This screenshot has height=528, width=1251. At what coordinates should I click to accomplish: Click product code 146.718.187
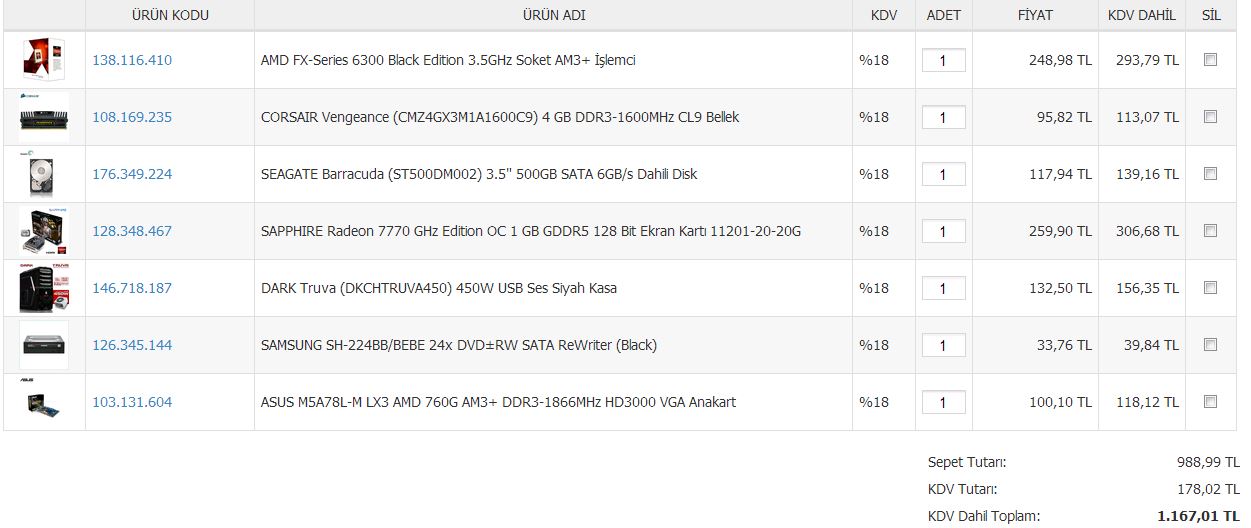pos(132,288)
